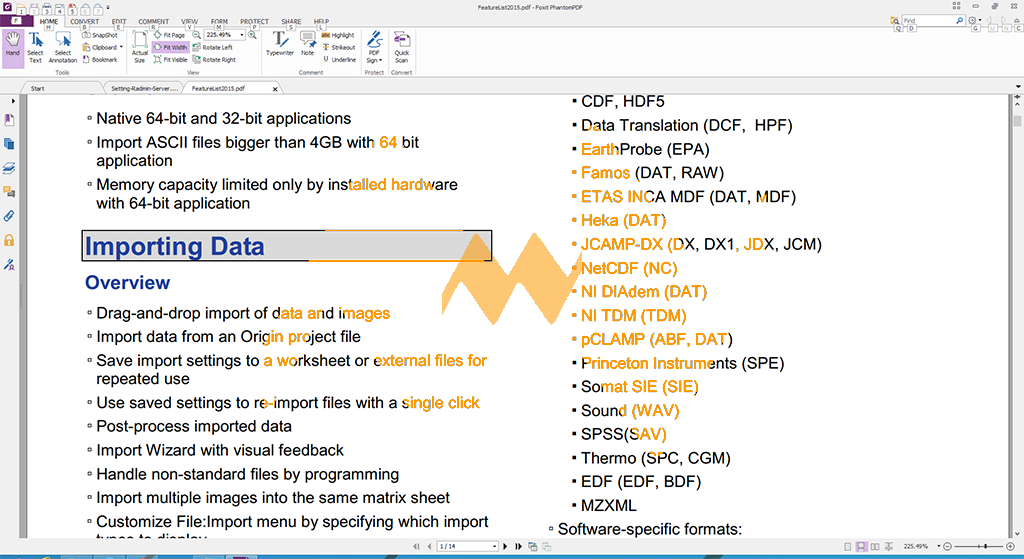
Task: Close the FeatureList2015.pdf tab
Action: click(275, 89)
